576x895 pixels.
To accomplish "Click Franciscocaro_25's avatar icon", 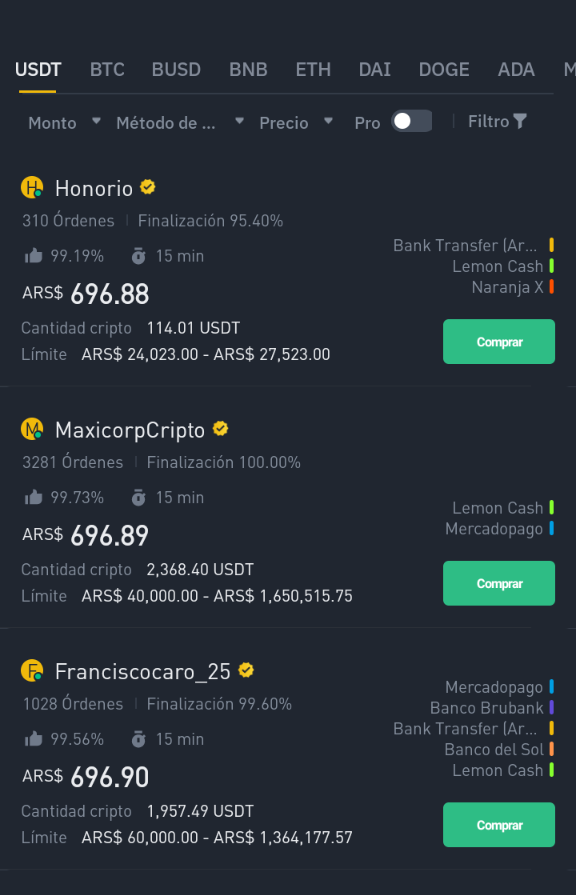I will click(x=32, y=670).
